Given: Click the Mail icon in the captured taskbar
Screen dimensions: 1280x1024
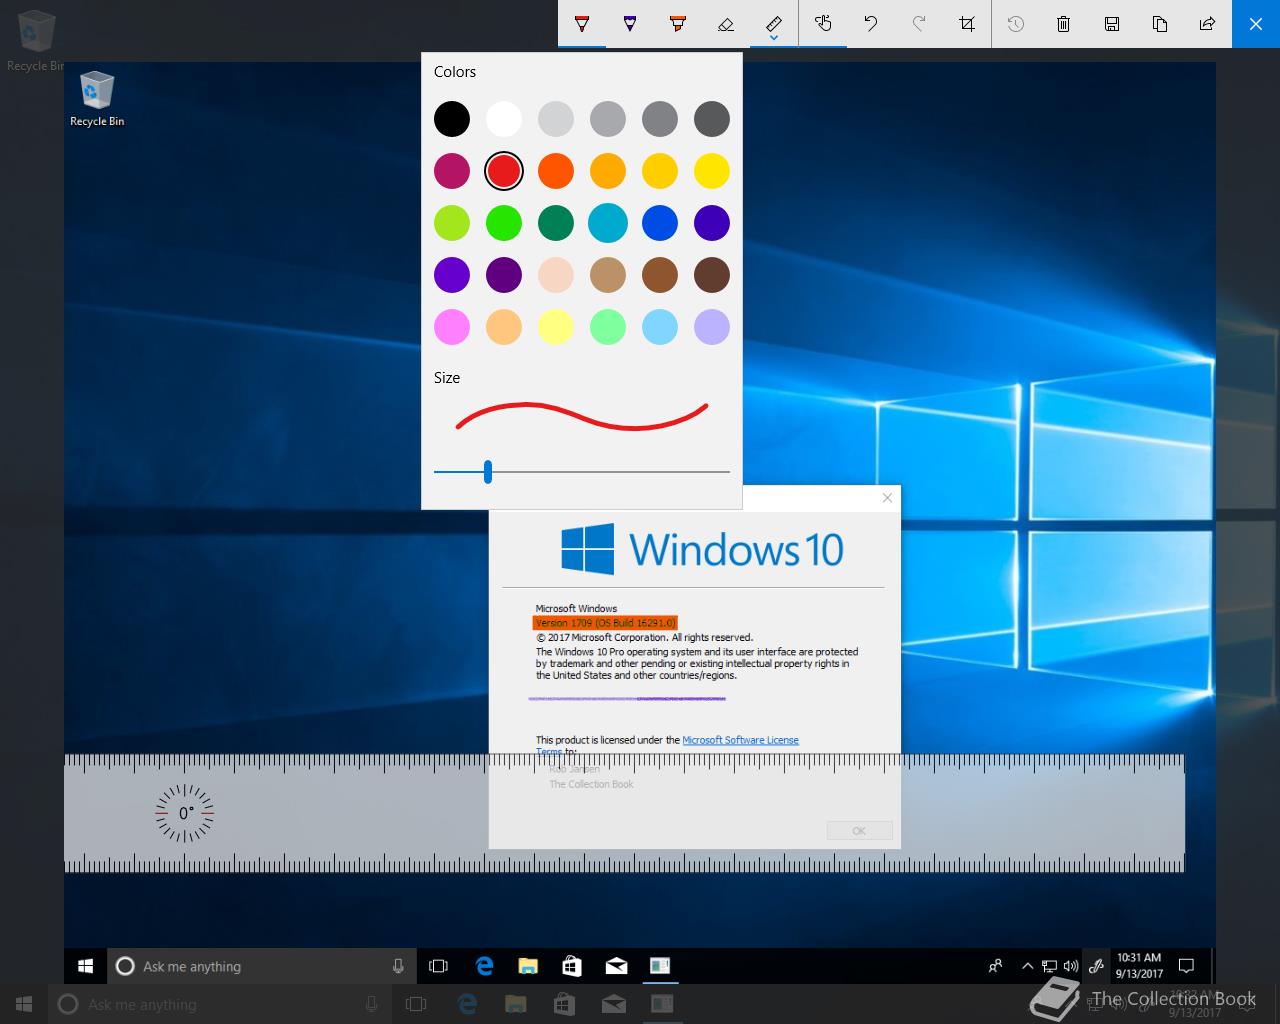Looking at the screenshot, I should [x=616, y=966].
